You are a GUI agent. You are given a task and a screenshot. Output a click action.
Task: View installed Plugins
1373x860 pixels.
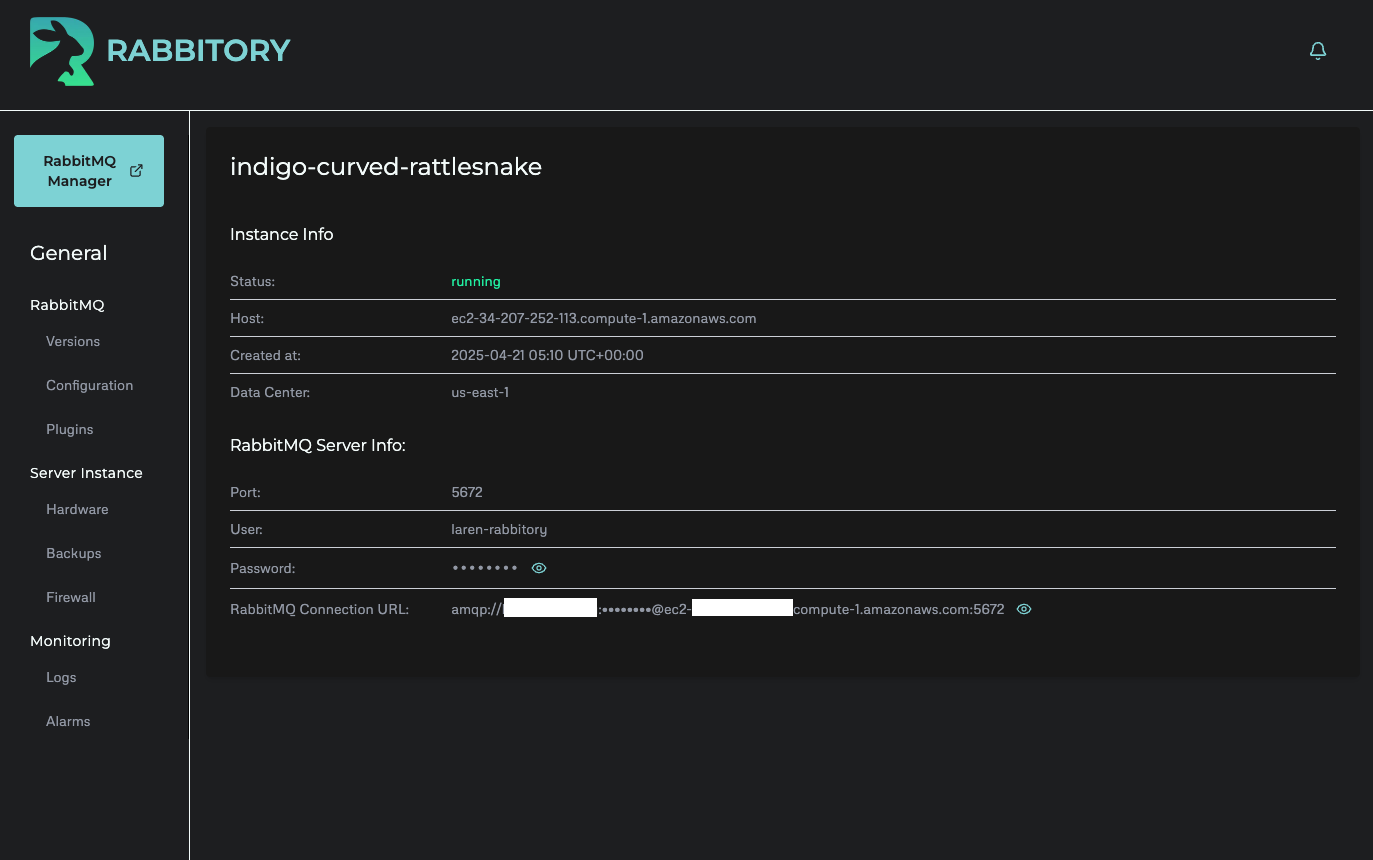point(69,429)
